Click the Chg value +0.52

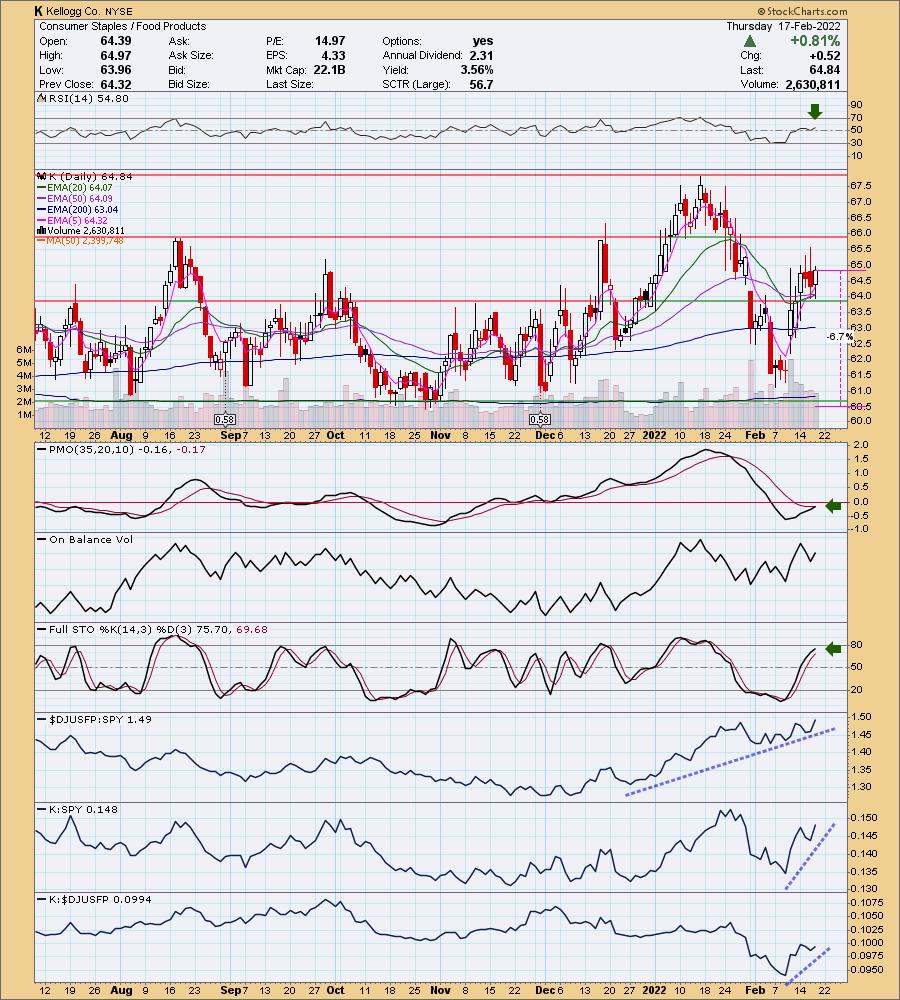(x=825, y=55)
